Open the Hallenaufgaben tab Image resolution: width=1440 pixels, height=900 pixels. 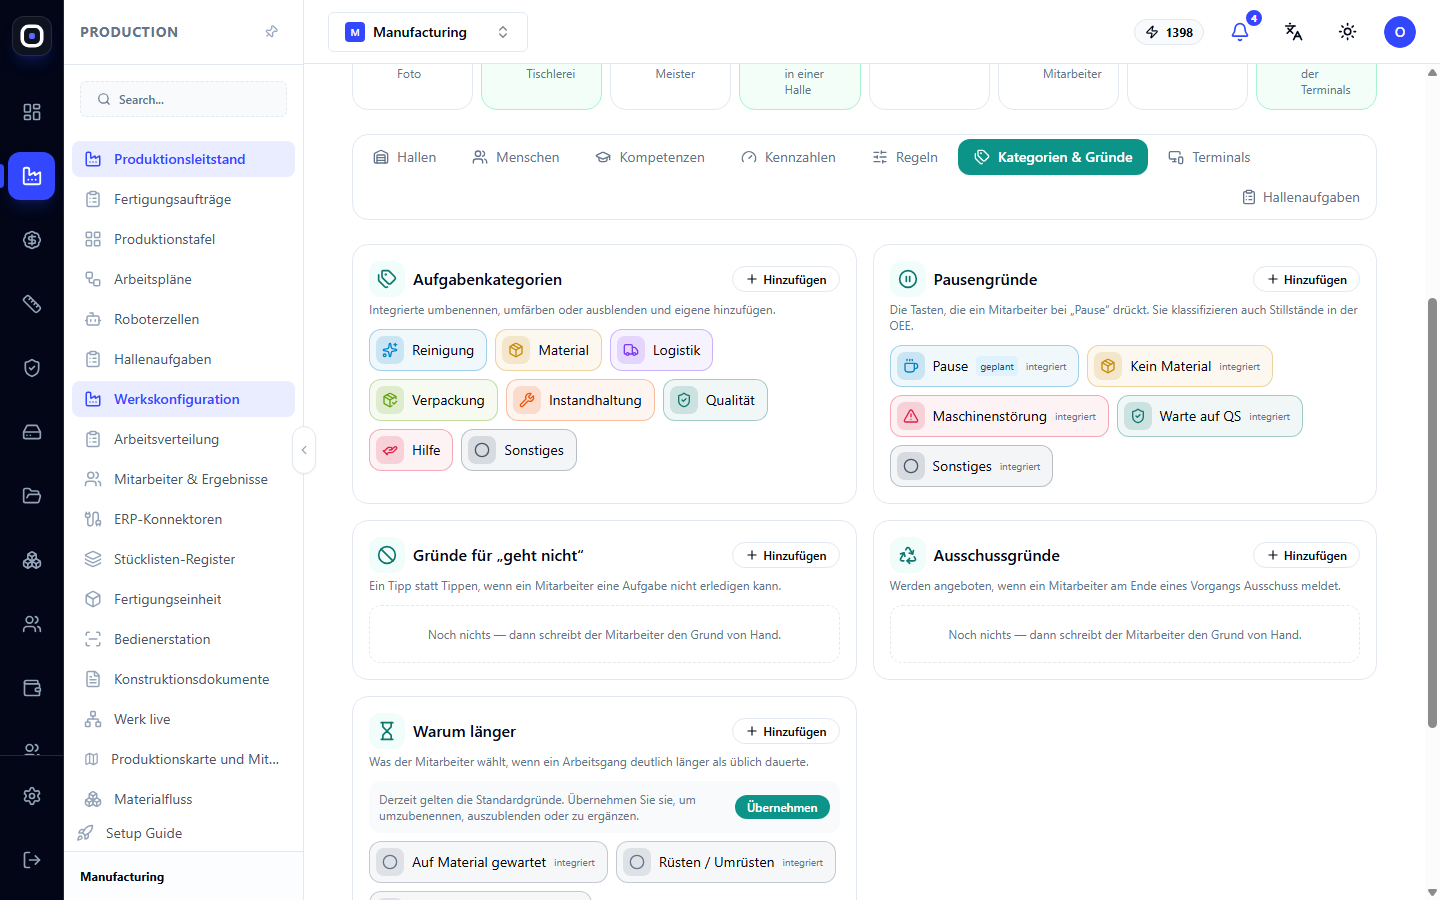click(x=1301, y=197)
